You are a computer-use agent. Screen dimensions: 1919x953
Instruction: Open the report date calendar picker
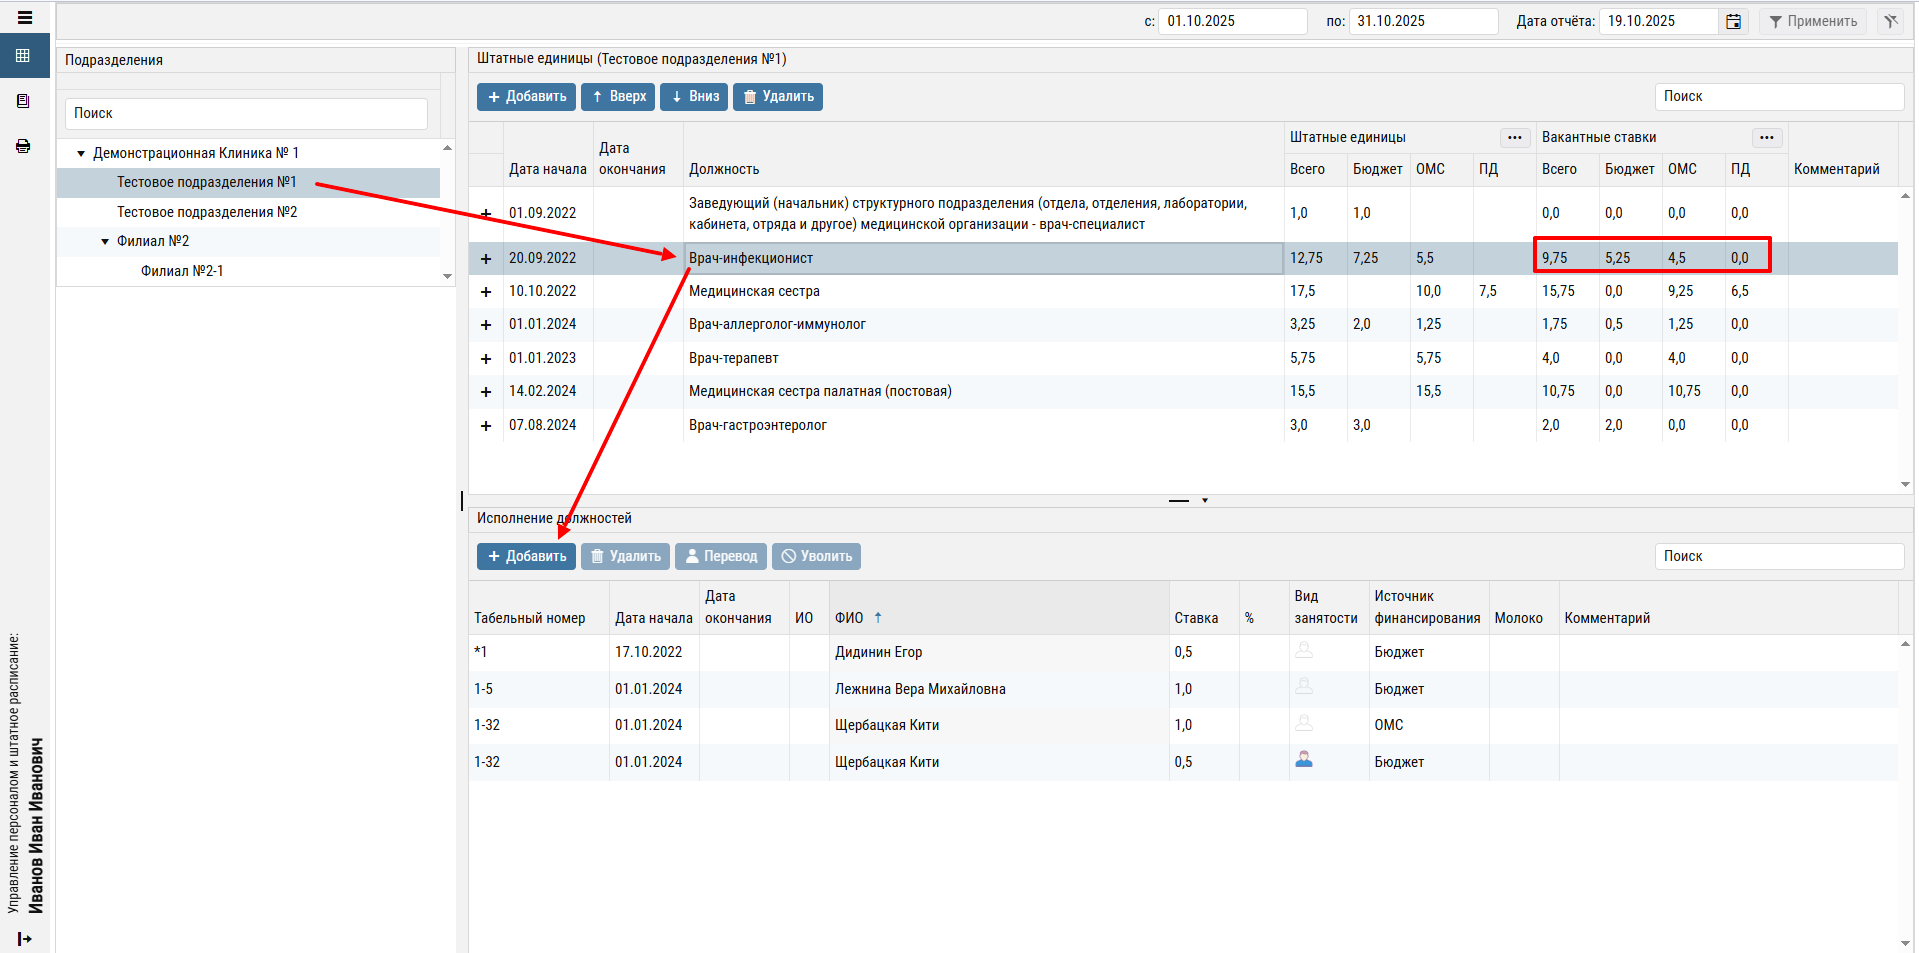(1733, 21)
